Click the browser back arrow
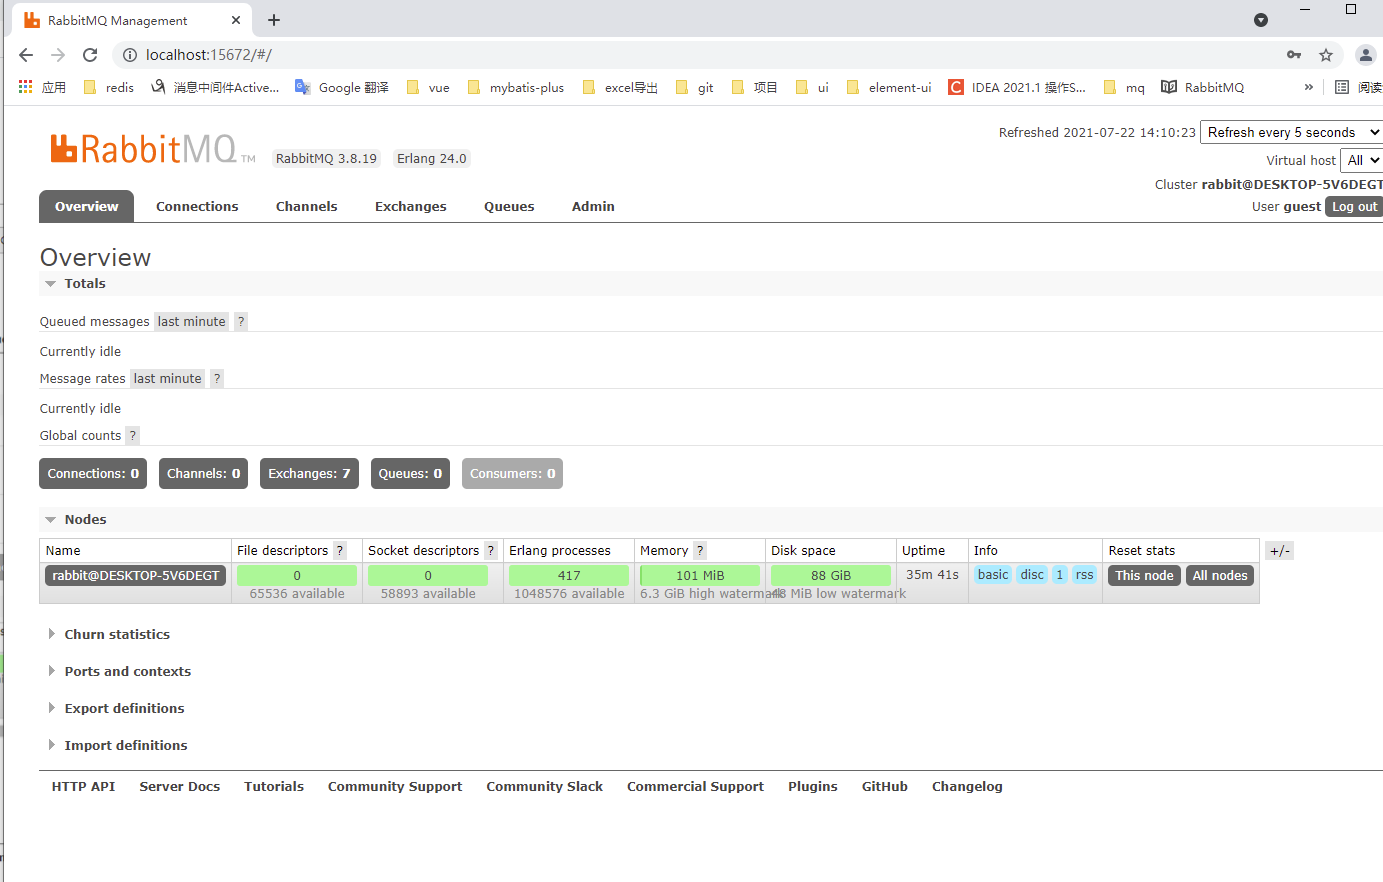The height and width of the screenshot is (882, 1383). click(26, 55)
